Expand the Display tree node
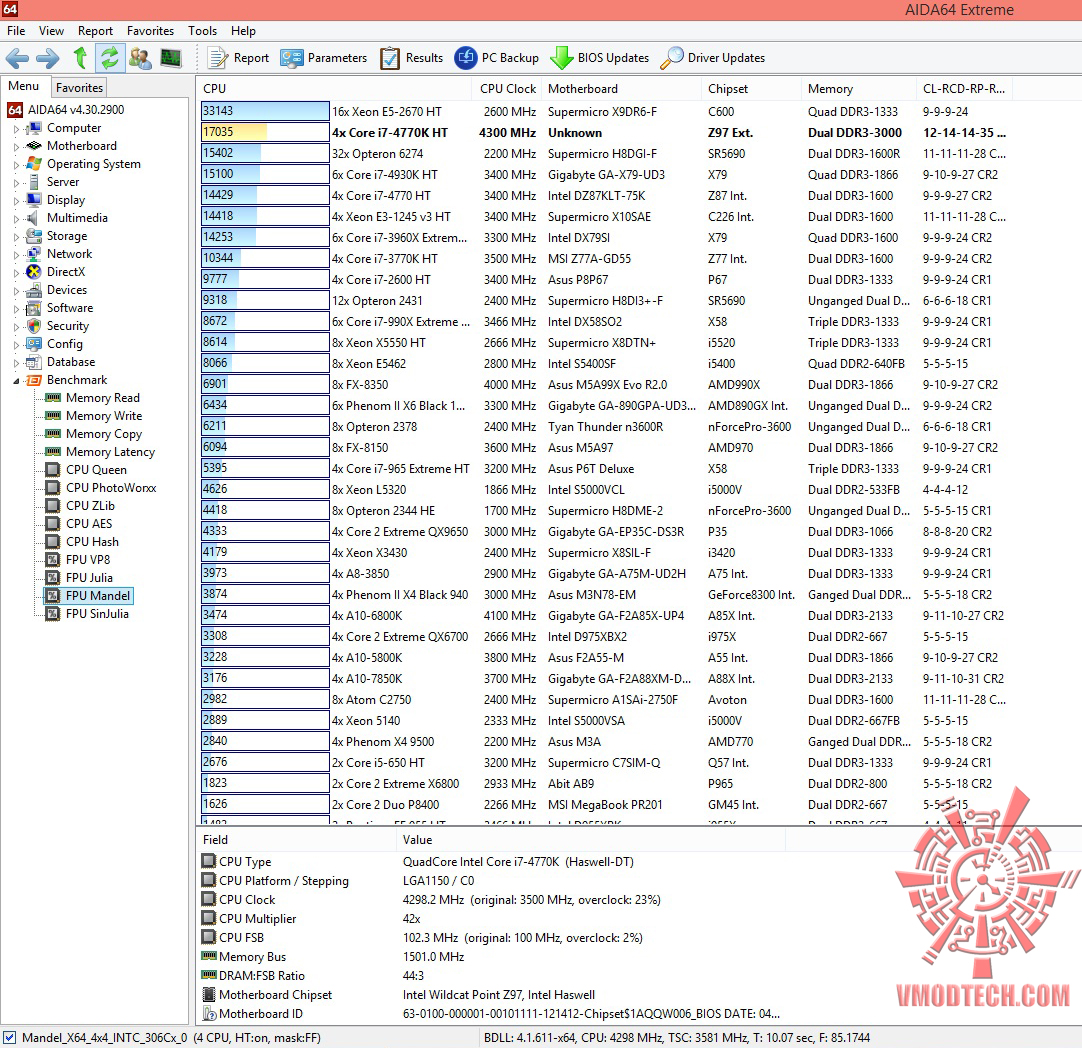Image resolution: width=1082 pixels, height=1048 pixels. [x=16, y=200]
